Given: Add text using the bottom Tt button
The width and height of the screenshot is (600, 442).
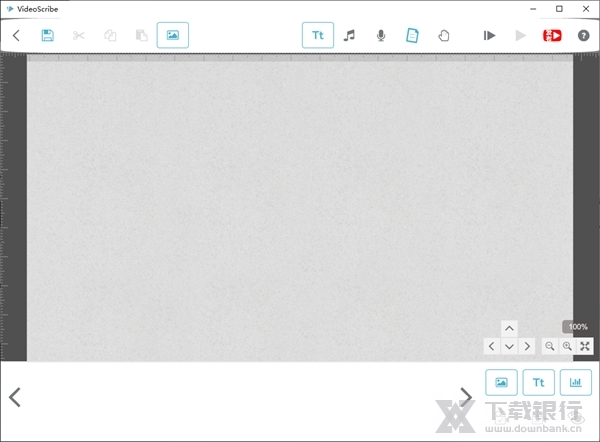Looking at the screenshot, I should coord(538,382).
